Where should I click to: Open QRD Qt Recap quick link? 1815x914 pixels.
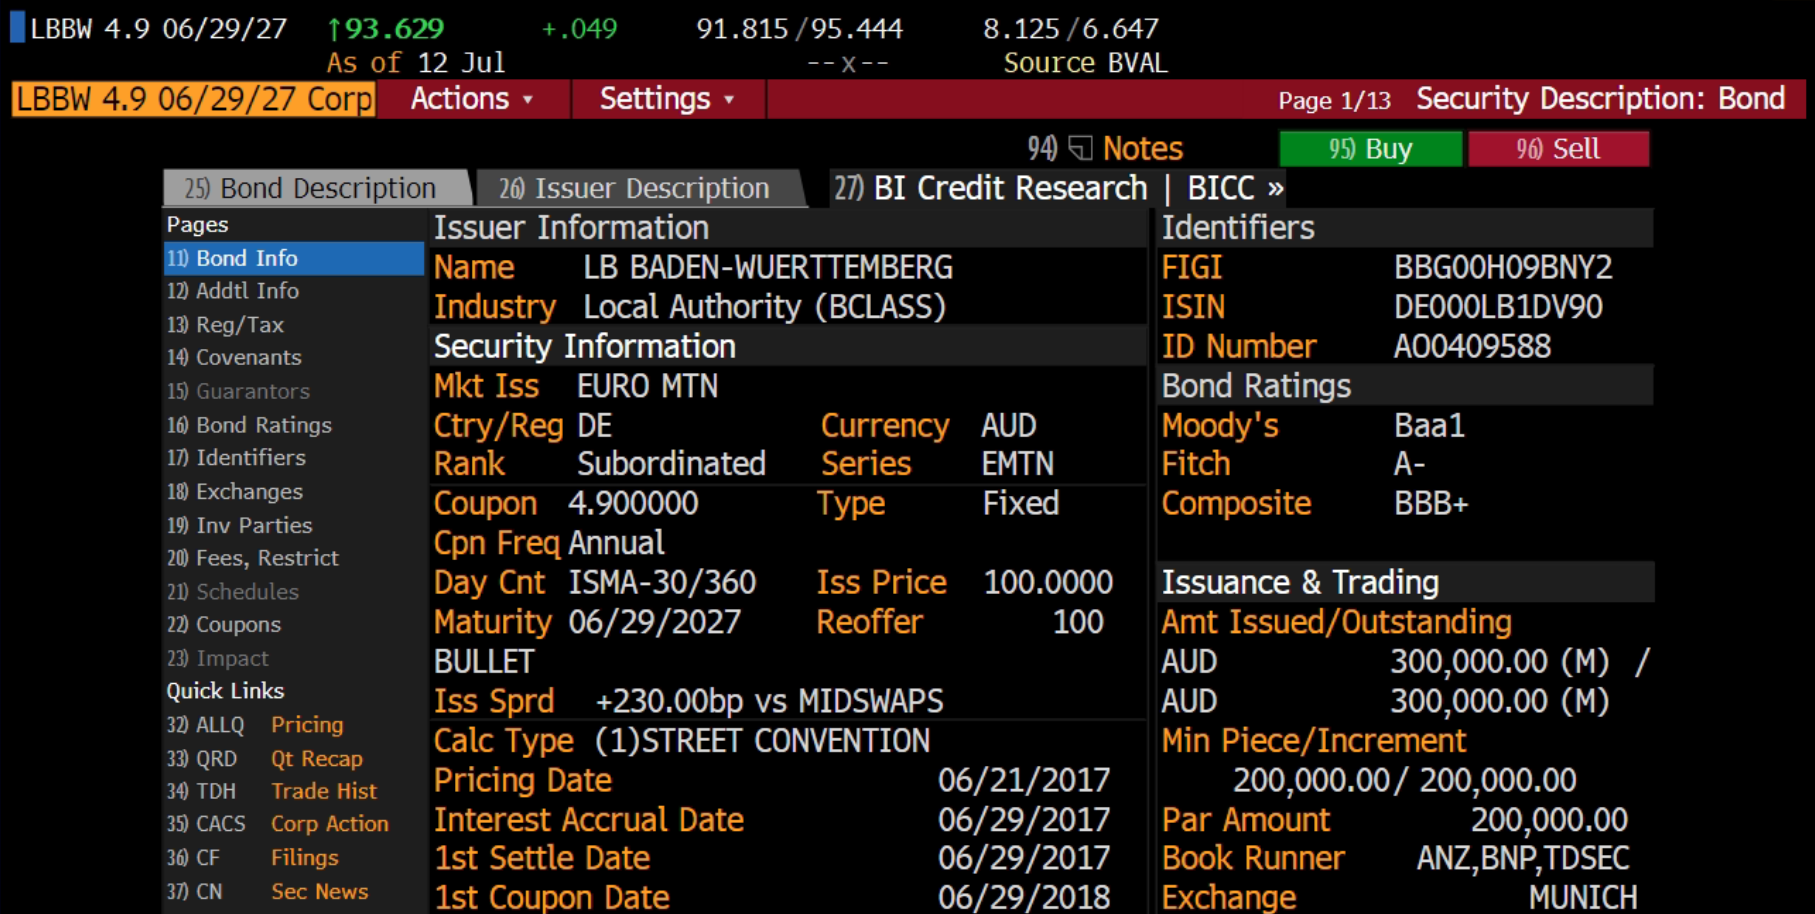pos(265,759)
